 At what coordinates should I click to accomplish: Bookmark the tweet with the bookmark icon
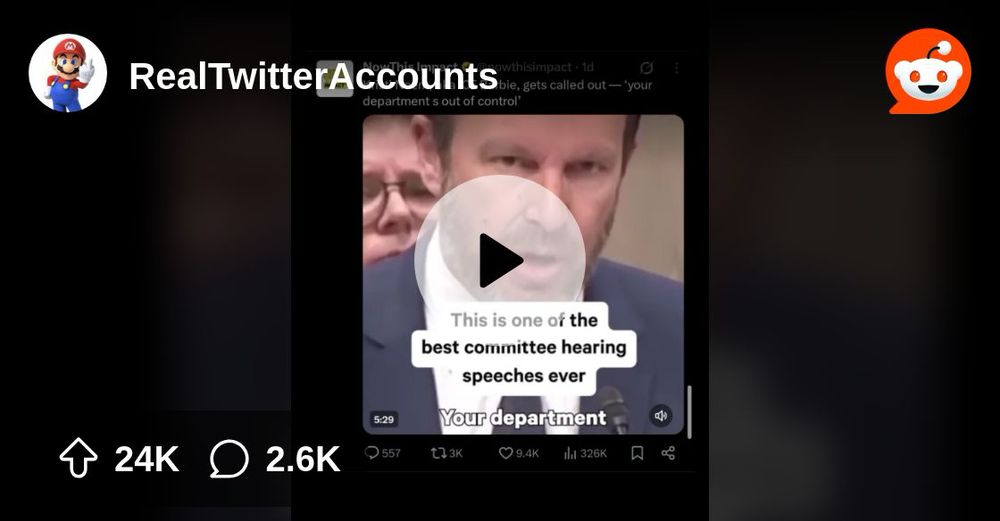coord(636,453)
